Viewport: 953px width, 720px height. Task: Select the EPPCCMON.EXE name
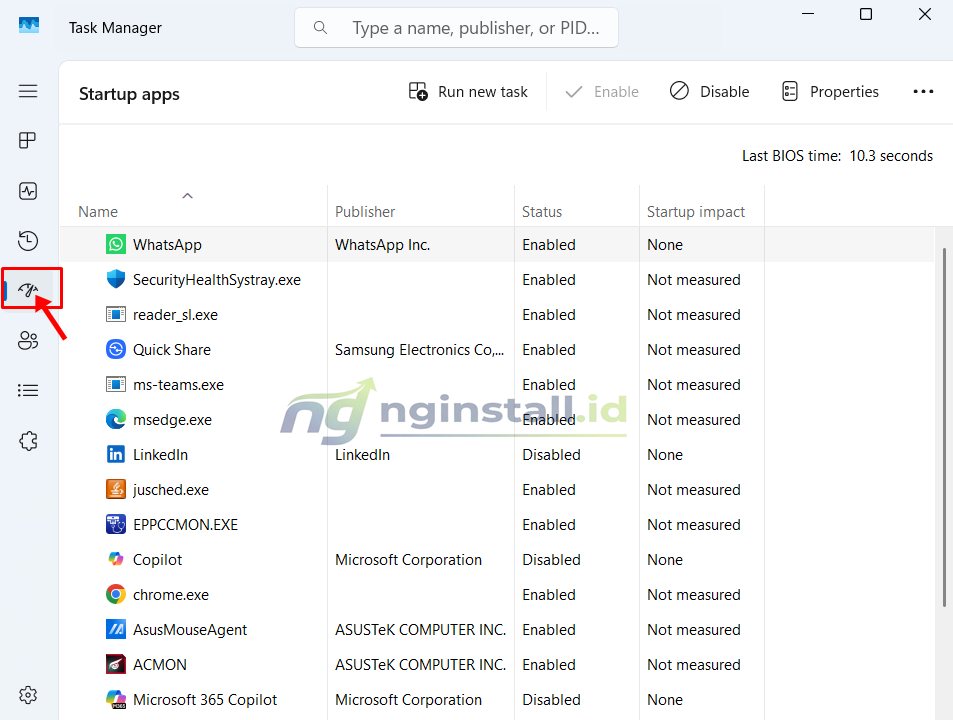(x=185, y=525)
